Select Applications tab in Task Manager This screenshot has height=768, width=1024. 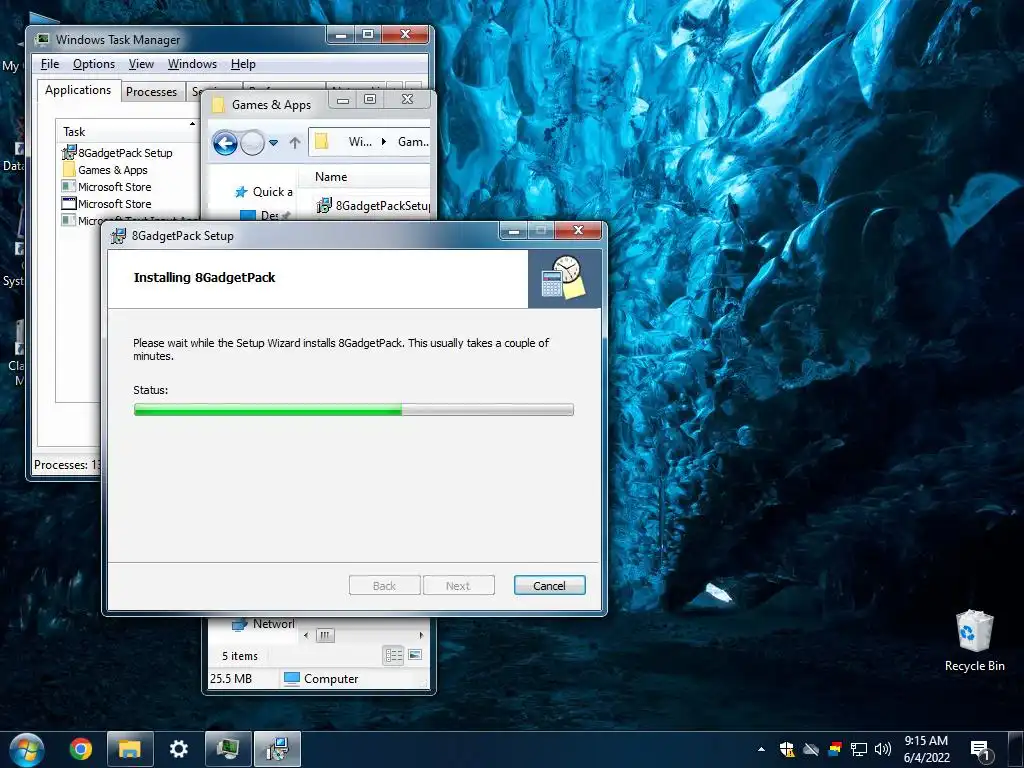click(78, 90)
